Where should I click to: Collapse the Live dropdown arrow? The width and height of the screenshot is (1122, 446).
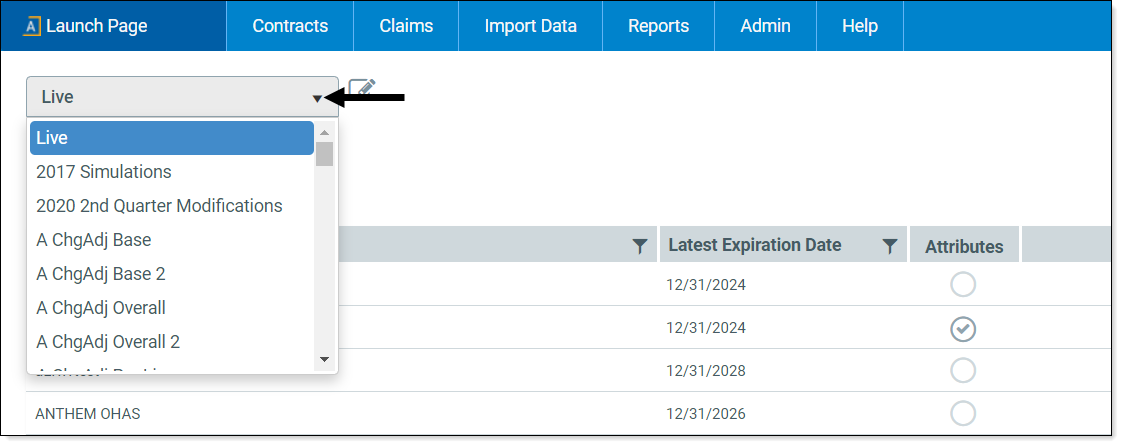tap(317, 98)
